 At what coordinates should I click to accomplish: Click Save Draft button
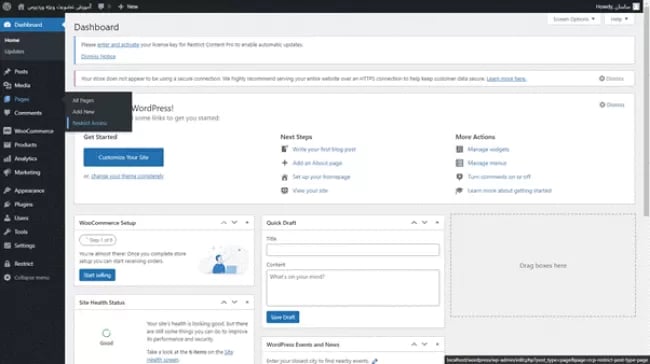[x=283, y=317]
